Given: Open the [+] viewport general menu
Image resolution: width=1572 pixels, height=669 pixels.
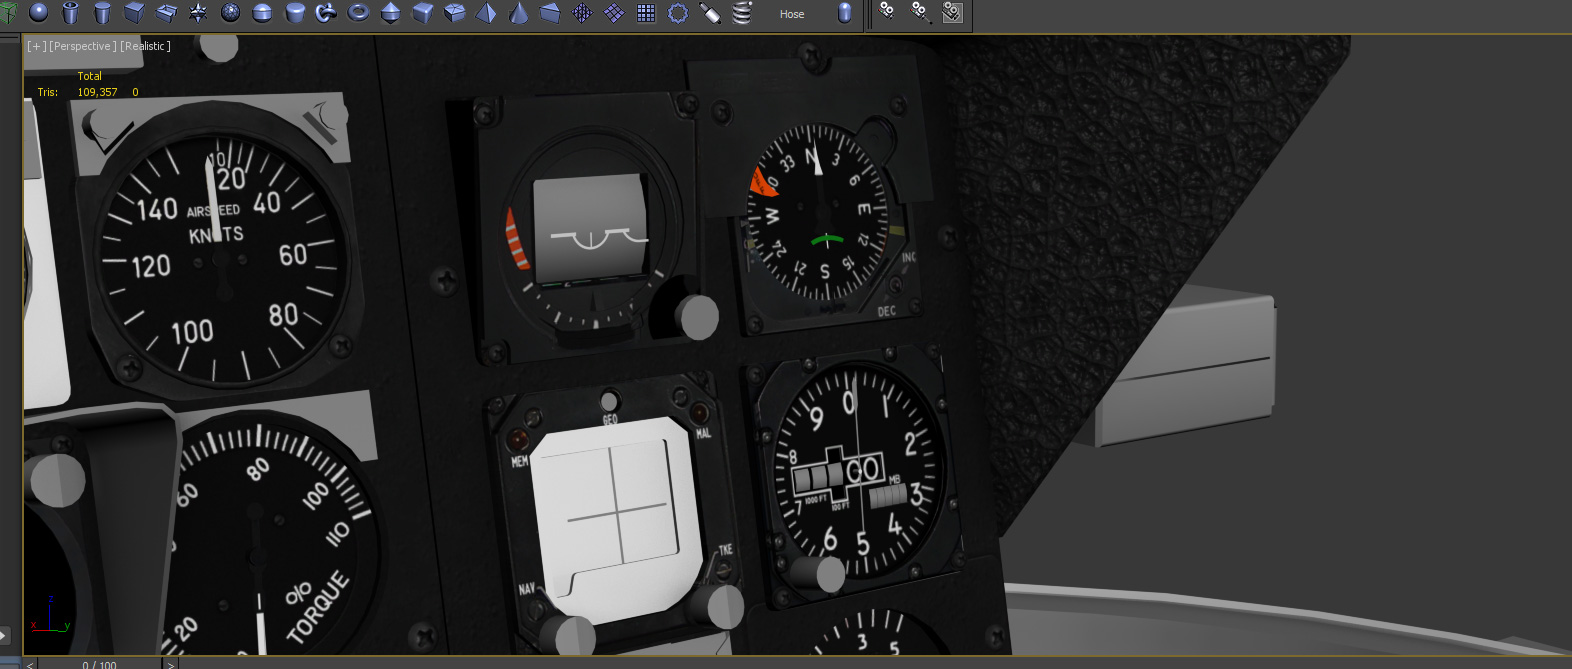Looking at the screenshot, I should tap(37, 46).
